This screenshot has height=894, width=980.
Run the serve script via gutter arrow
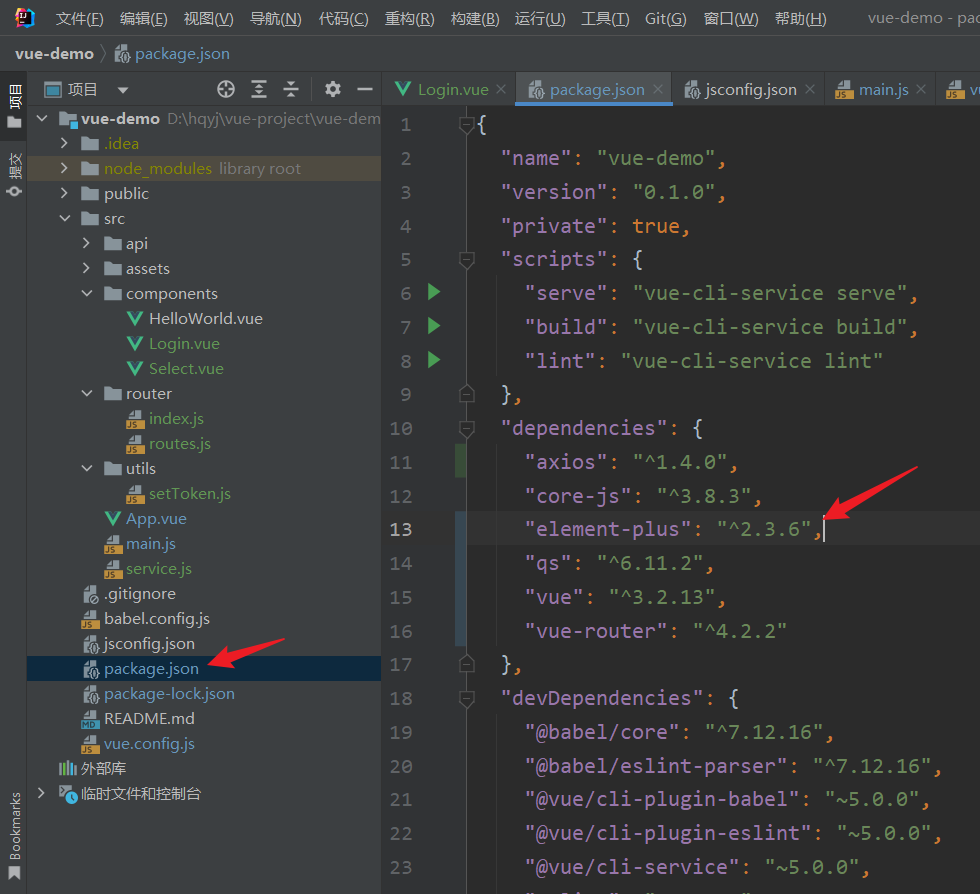[x=433, y=292]
